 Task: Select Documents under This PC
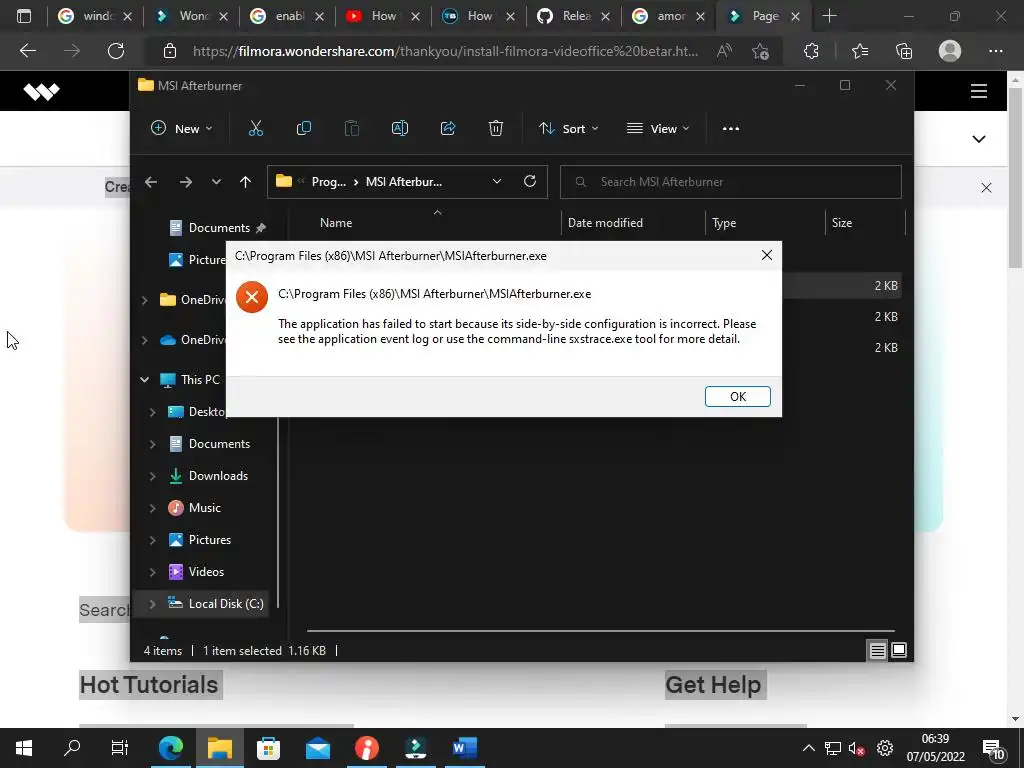coord(219,444)
